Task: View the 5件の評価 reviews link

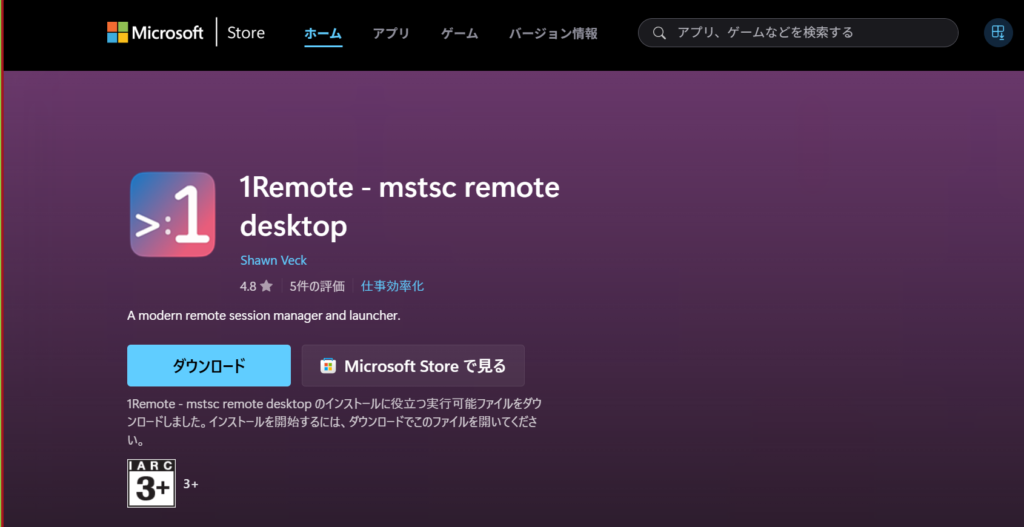Action: point(317,286)
